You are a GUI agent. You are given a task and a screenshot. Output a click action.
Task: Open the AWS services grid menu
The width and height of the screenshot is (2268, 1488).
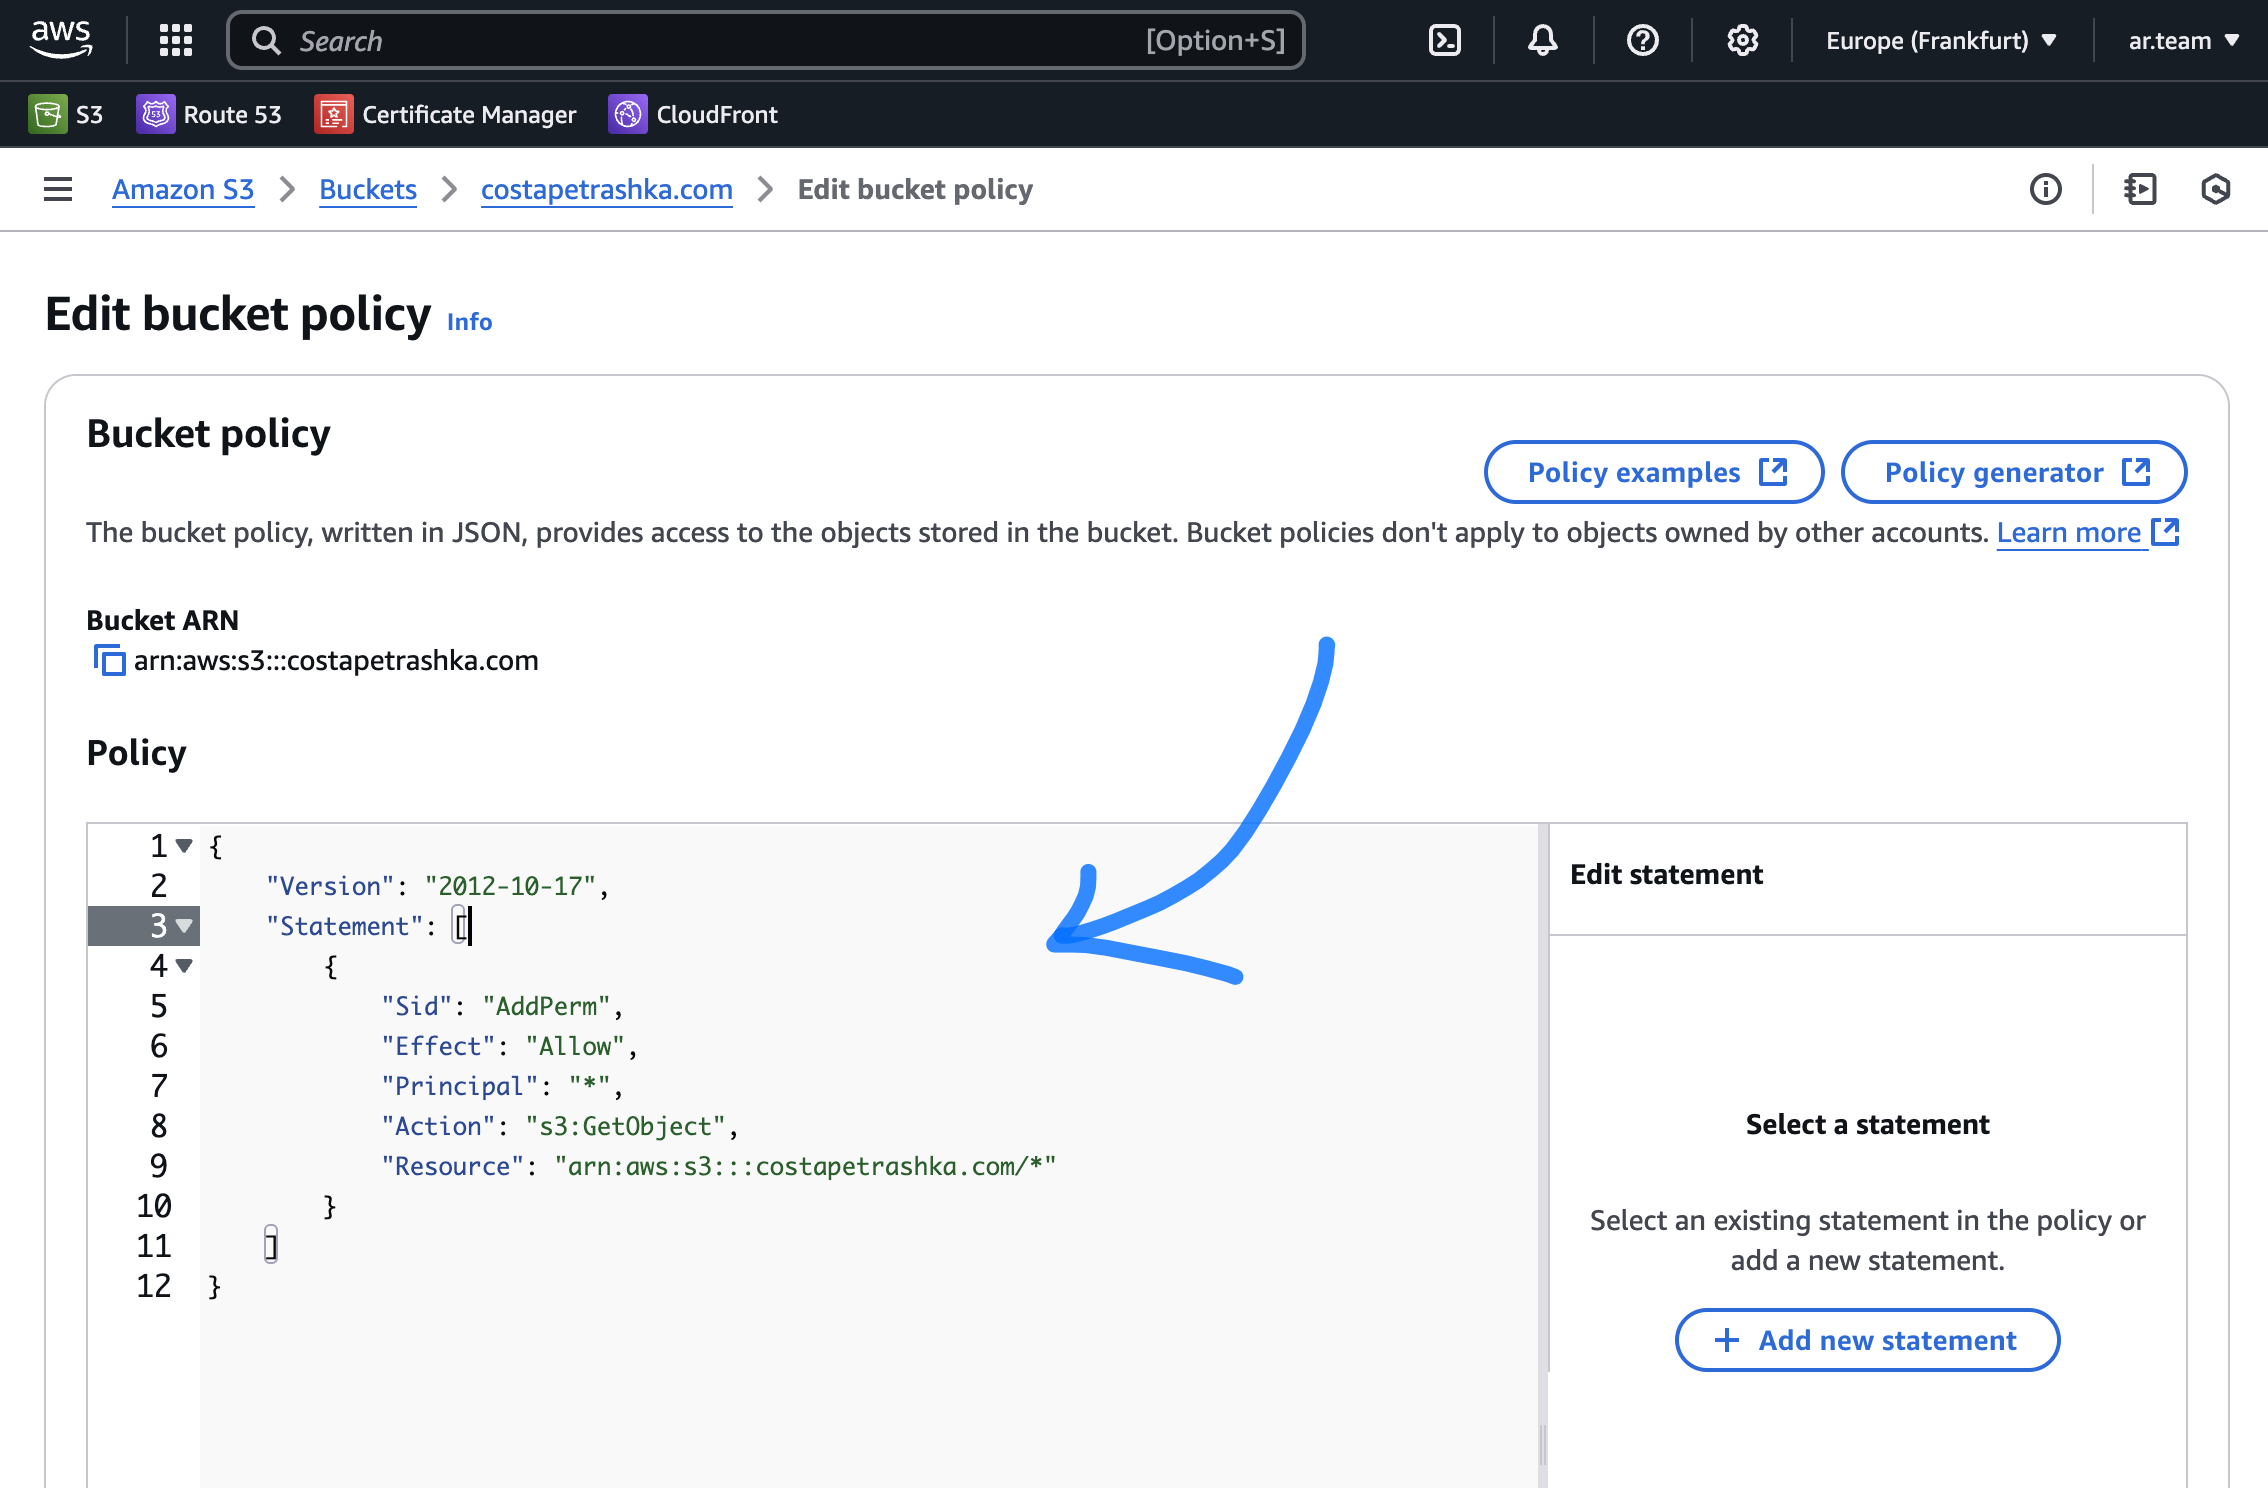point(176,40)
